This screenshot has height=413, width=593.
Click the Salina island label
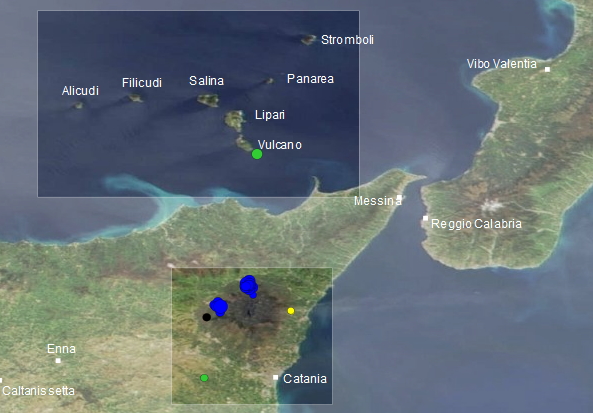pos(206,81)
